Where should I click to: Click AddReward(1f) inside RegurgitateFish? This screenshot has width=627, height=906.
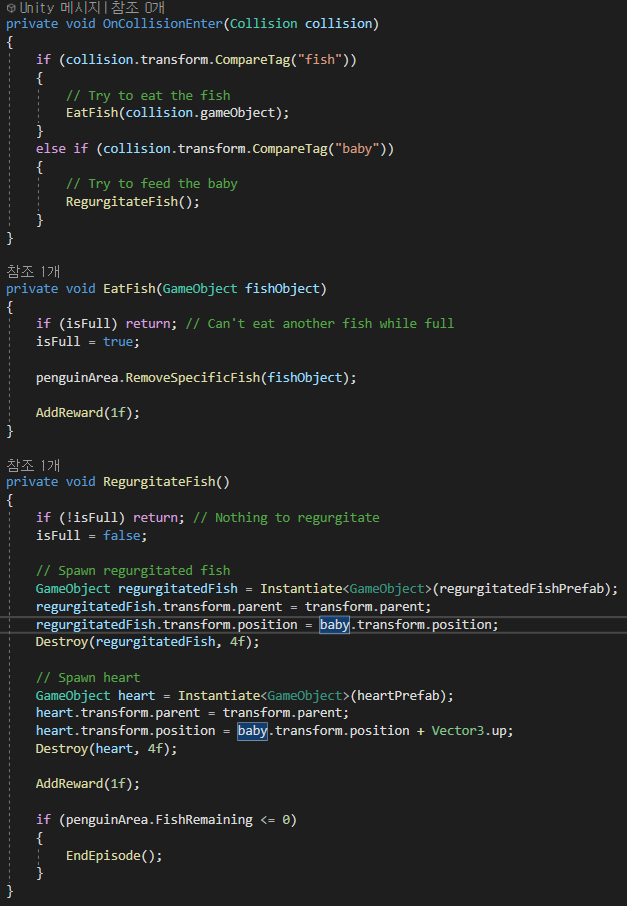point(88,784)
